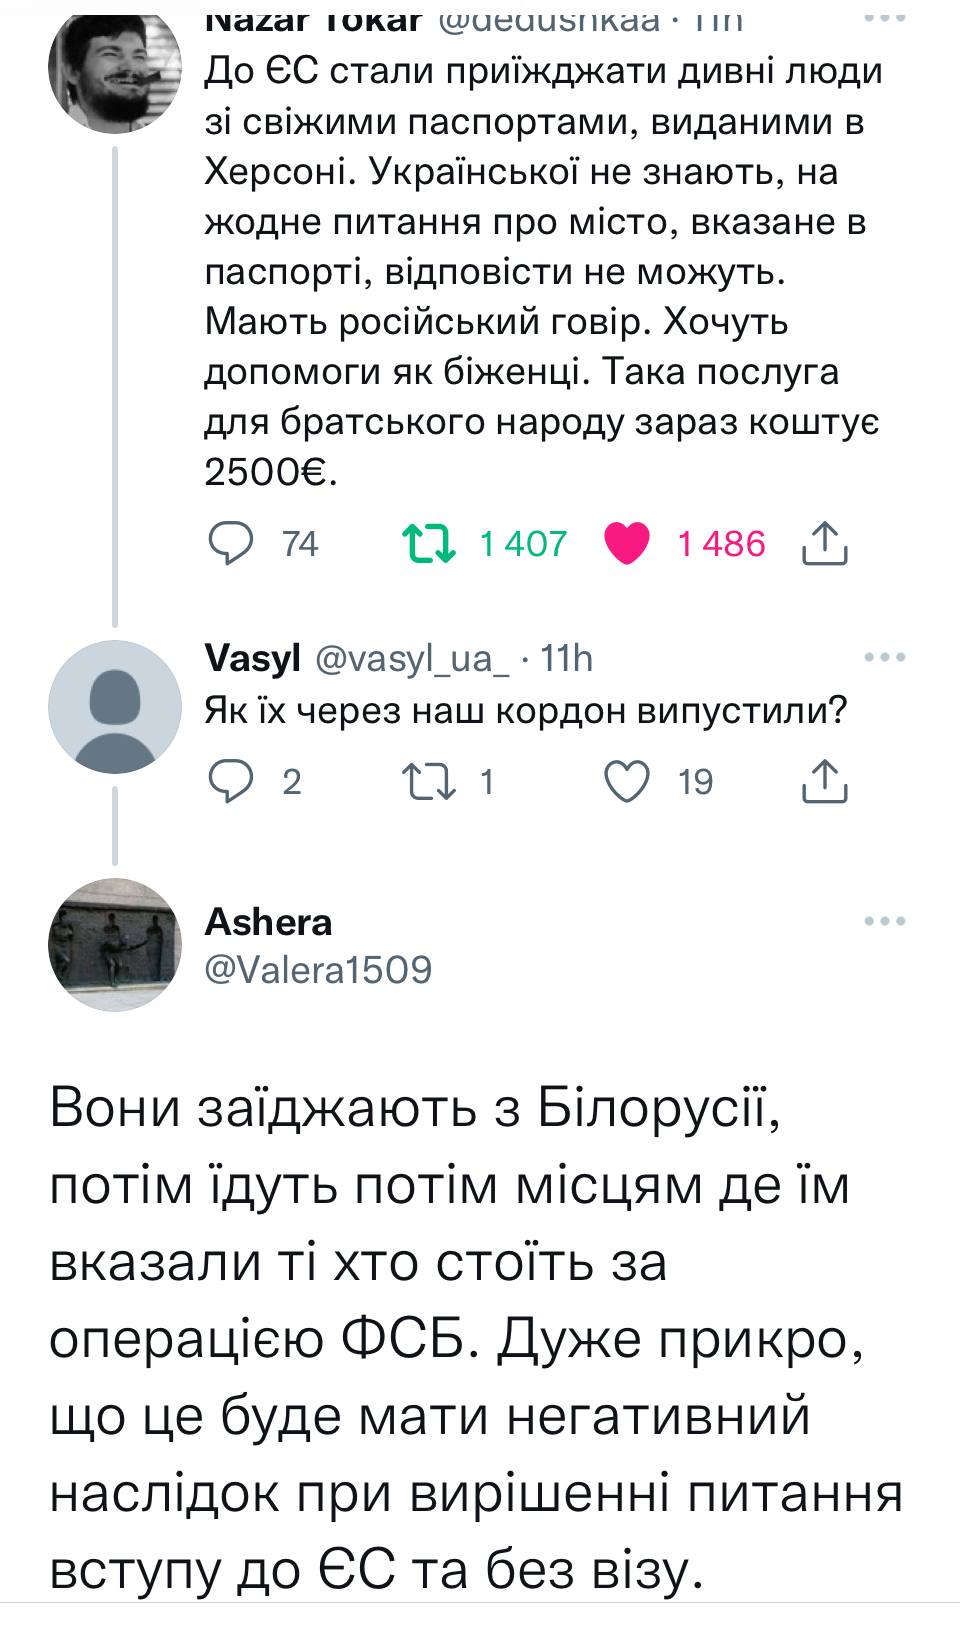Reply to the Nazar Tokar tweet
The height and width of the screenshot is (1627, 960).
tap(230, 543)
